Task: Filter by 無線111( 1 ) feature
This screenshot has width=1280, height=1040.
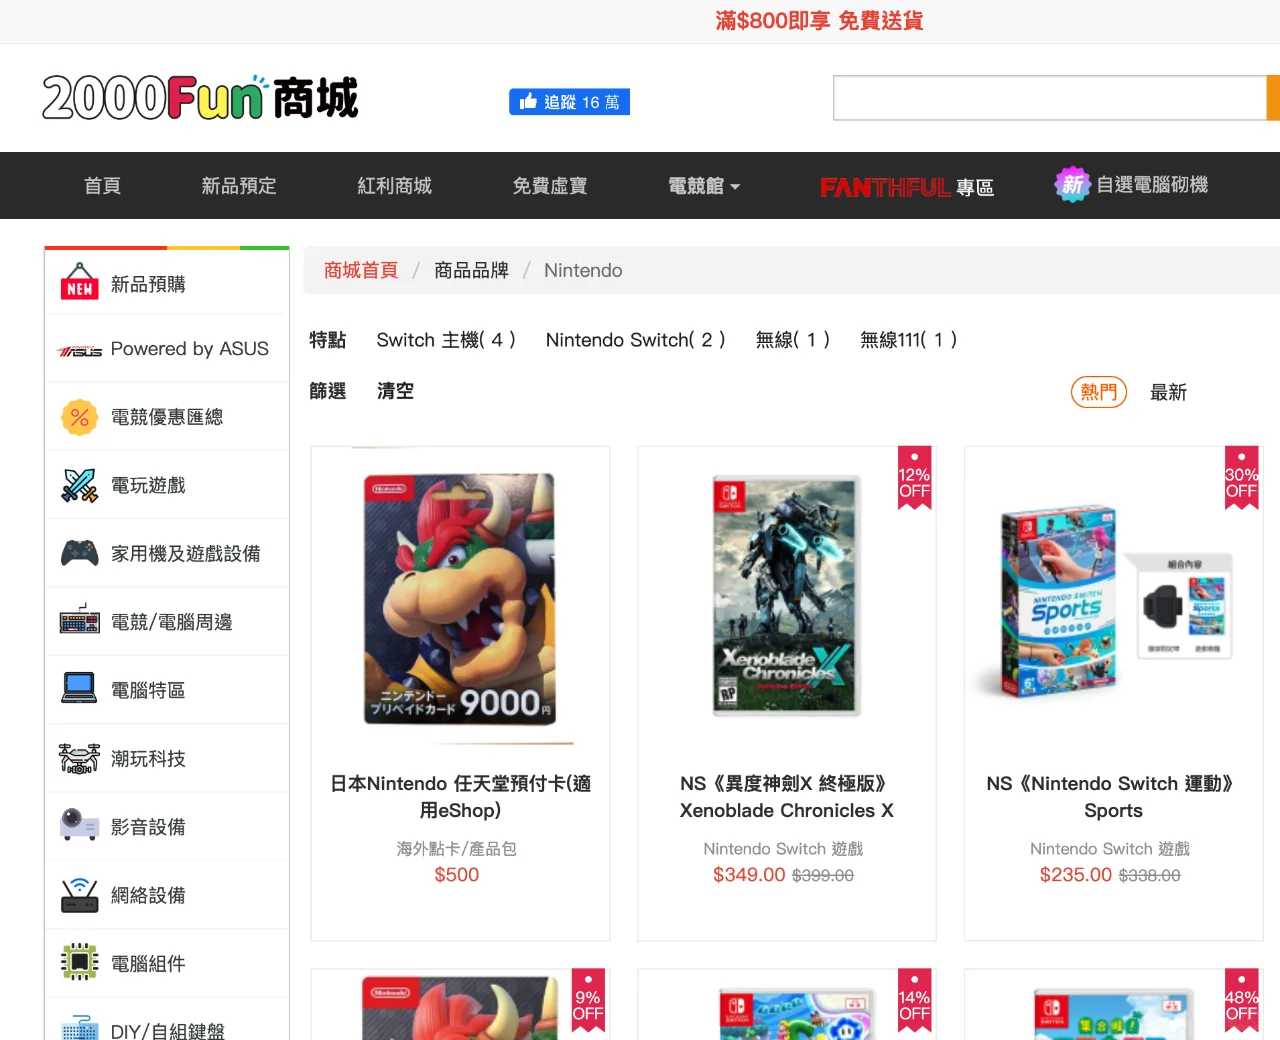Action: pyautogui.click(x=909, y=340)
